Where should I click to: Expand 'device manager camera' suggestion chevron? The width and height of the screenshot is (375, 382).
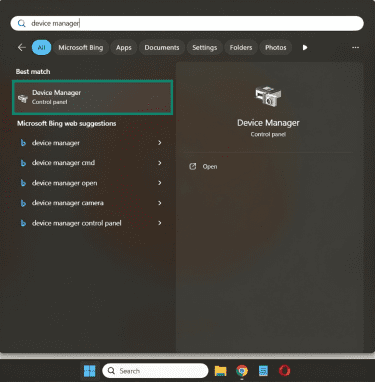pos(160,203)
